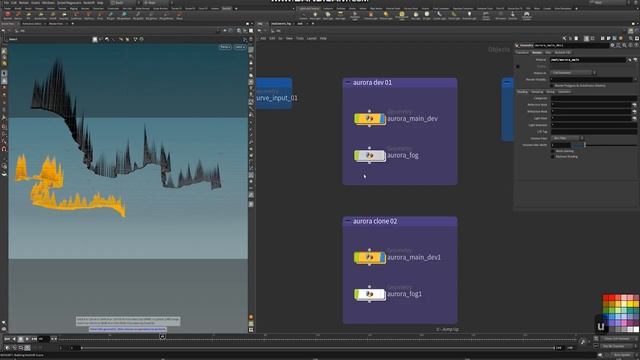Enable the Matte shading checkbox
This screenshot has width=640, height=360.
[553, 151]
